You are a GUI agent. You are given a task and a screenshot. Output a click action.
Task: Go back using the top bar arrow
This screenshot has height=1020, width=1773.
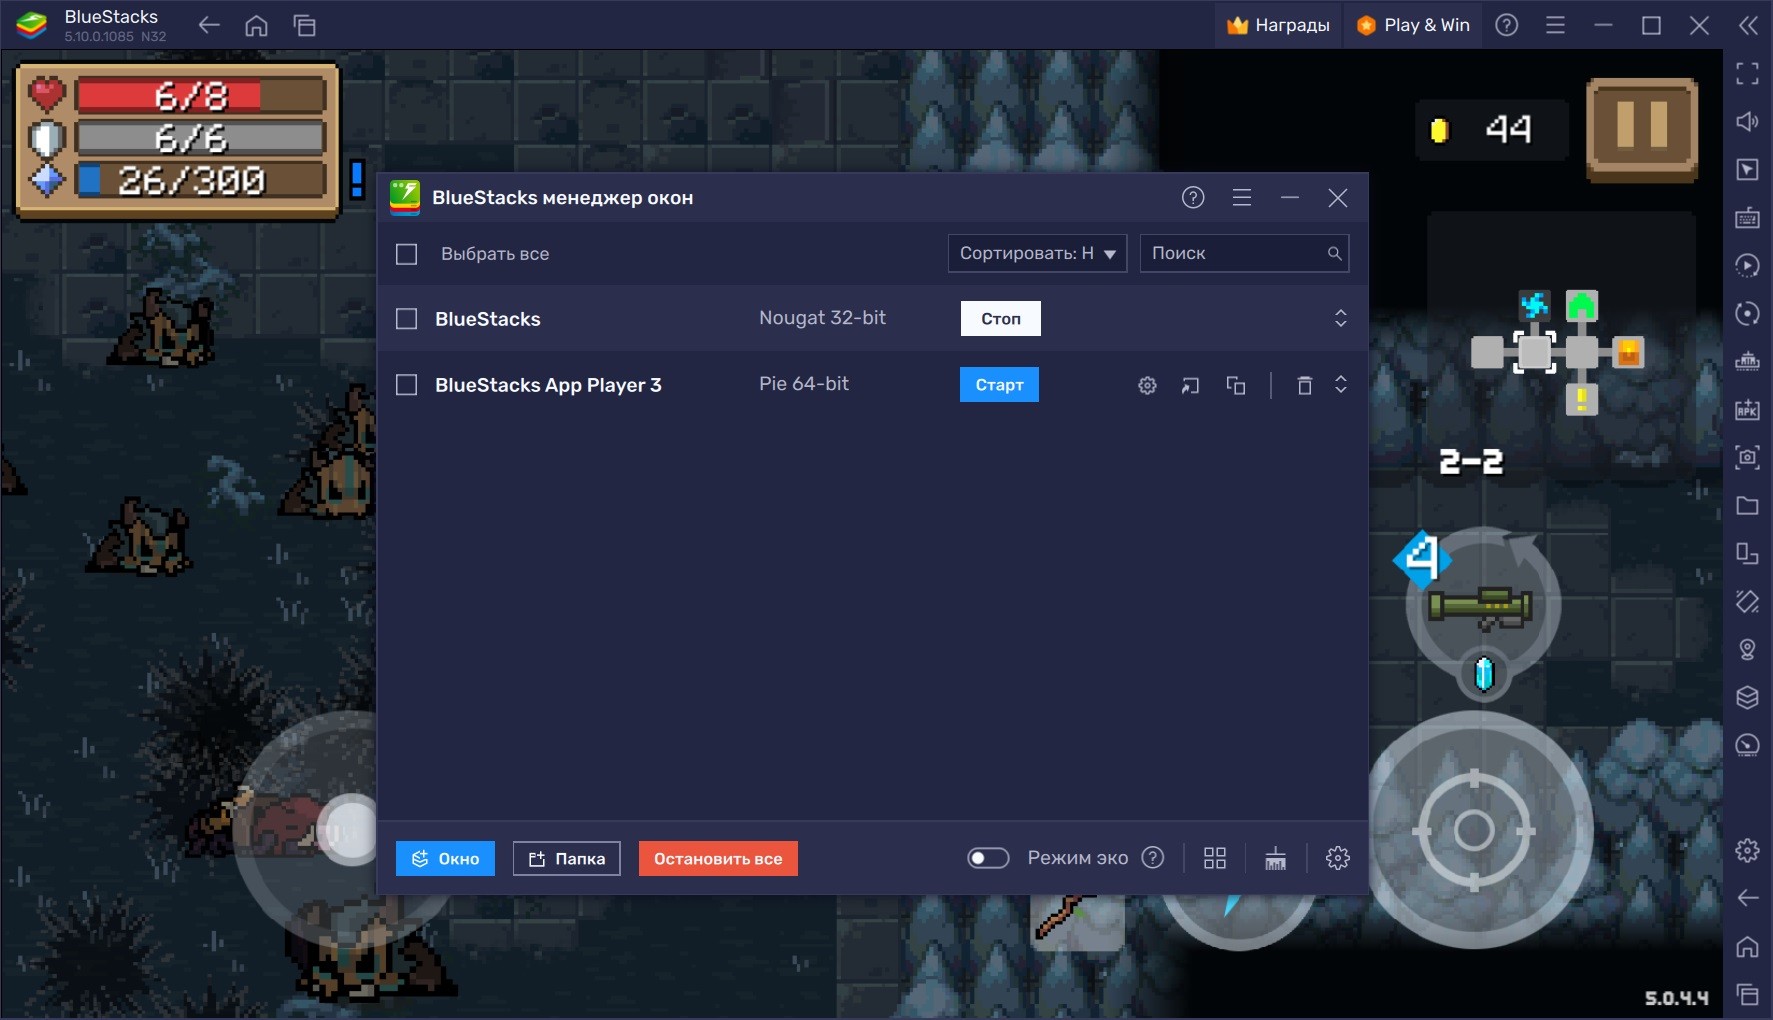(209, 25)
